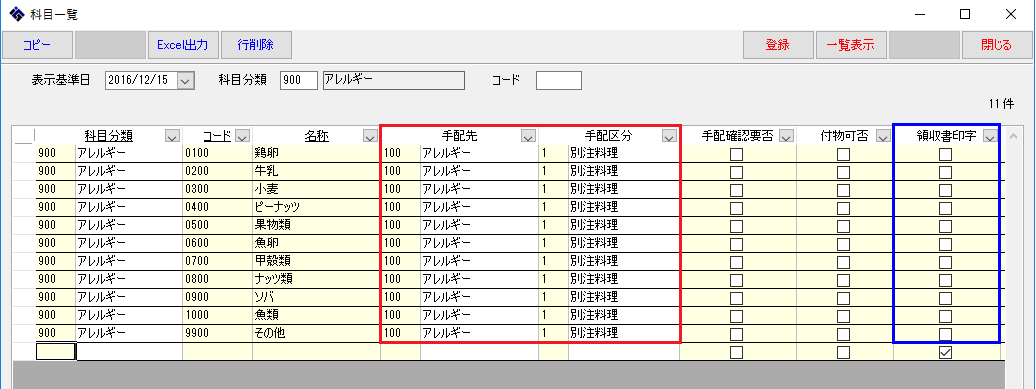This screenshot has width=1036, height=389.
Task: Click the empty first cell of new row
Action: tap(56, 352)
